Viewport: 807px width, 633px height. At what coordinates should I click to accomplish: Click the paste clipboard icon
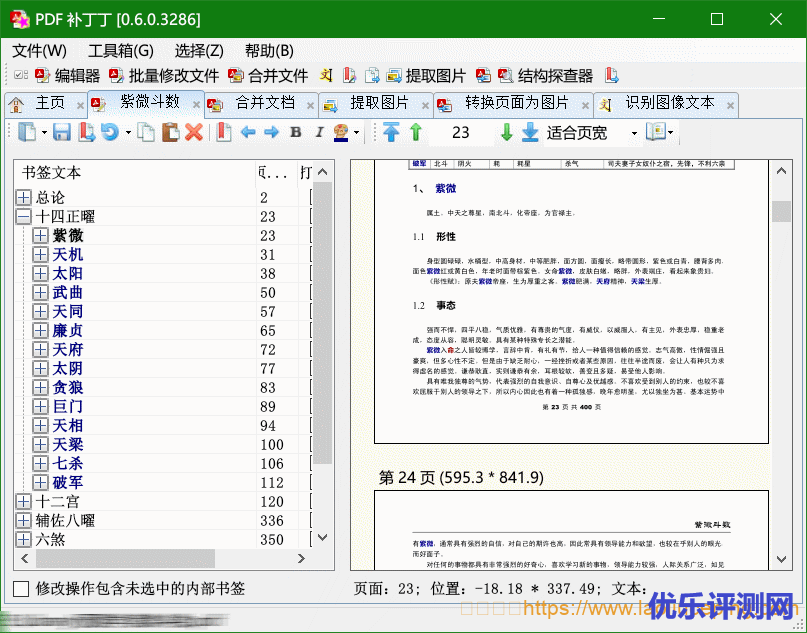(170, 132)
